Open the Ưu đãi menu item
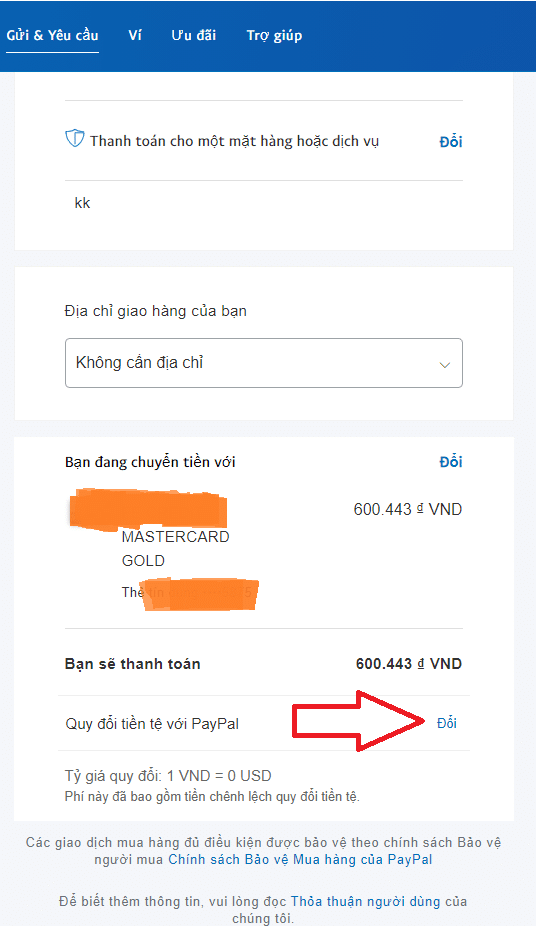This screenshot has height=926, width=536. click(x=194, y=35)
